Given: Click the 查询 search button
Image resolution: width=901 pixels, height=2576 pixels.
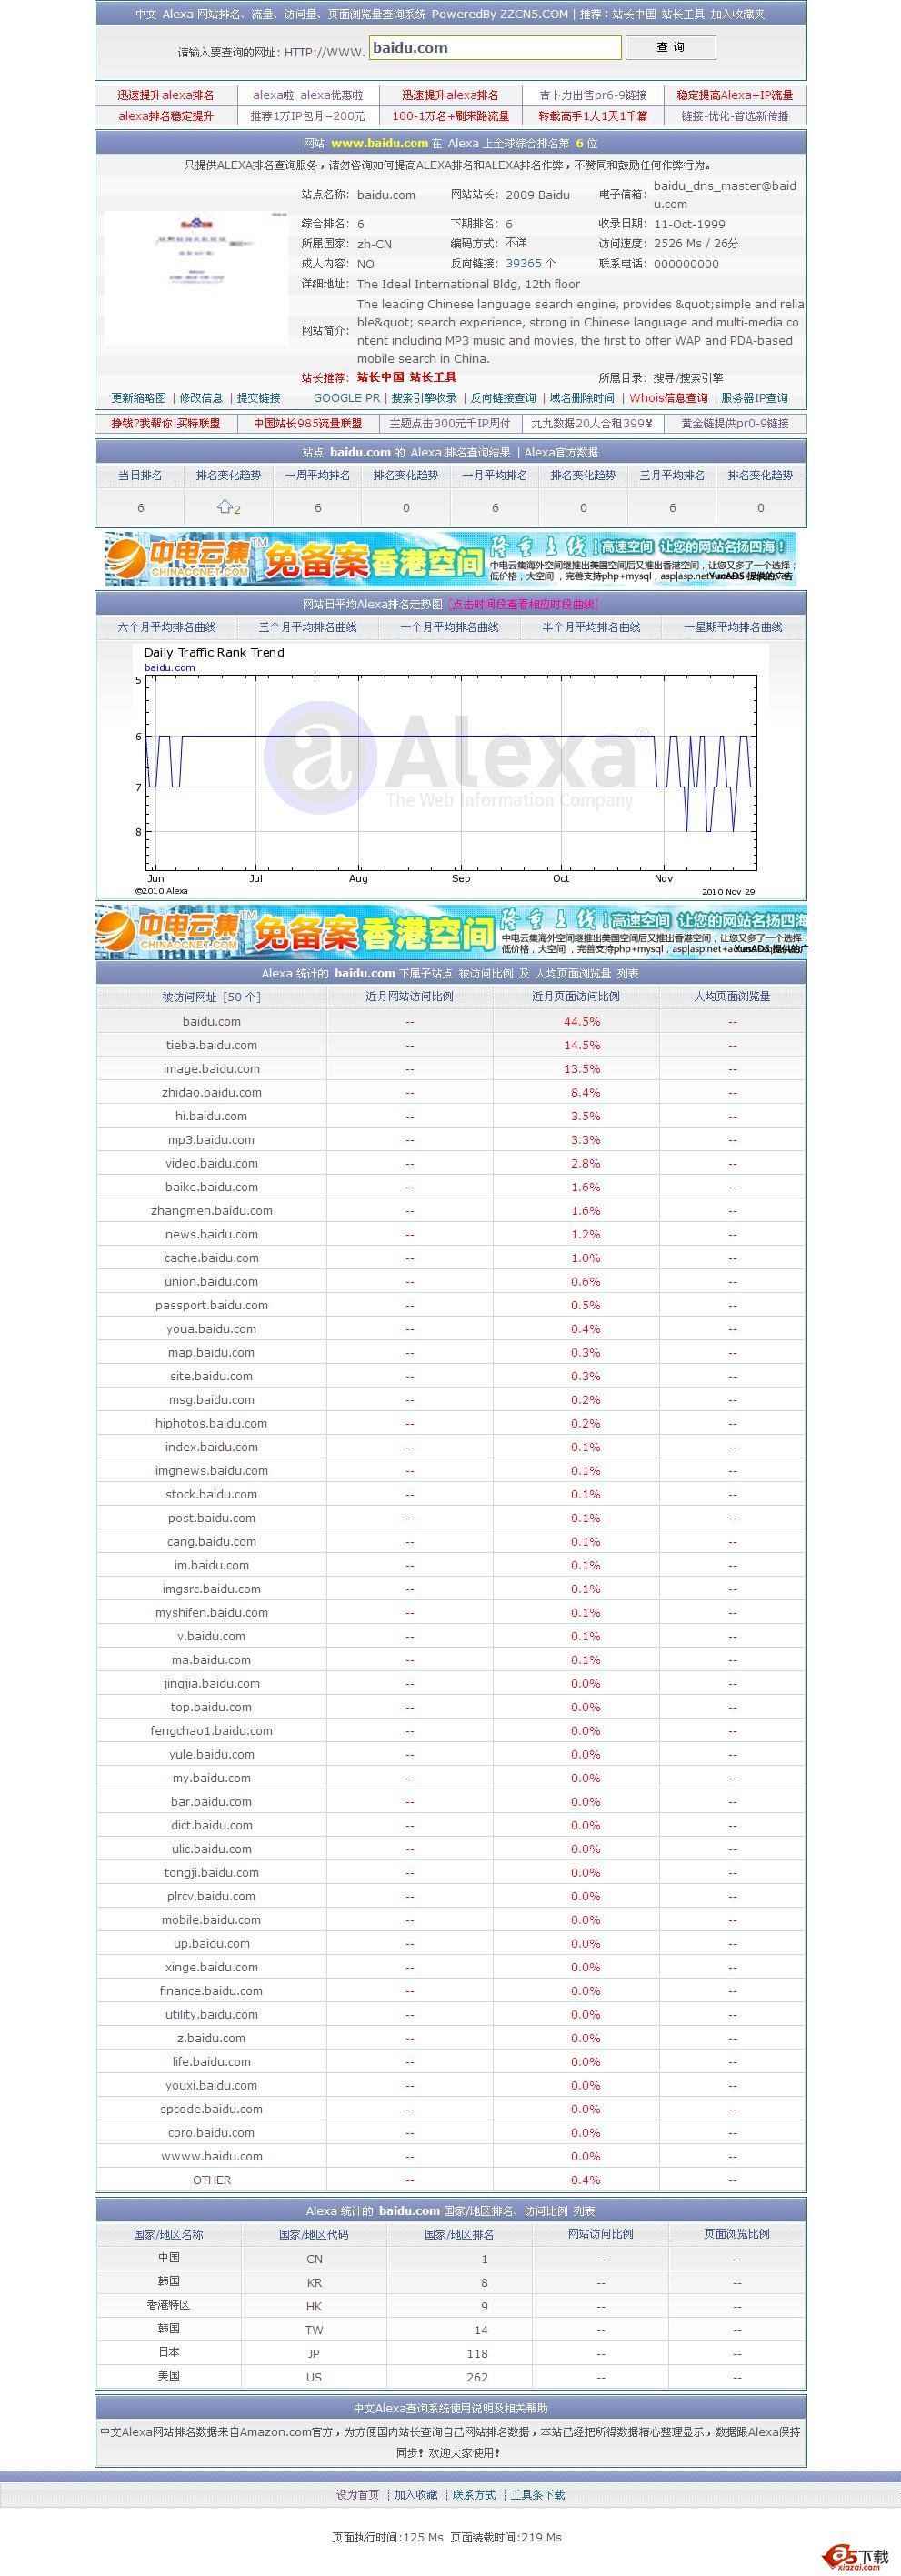Looking at the screenshot, I should click(x=670, y=47).
